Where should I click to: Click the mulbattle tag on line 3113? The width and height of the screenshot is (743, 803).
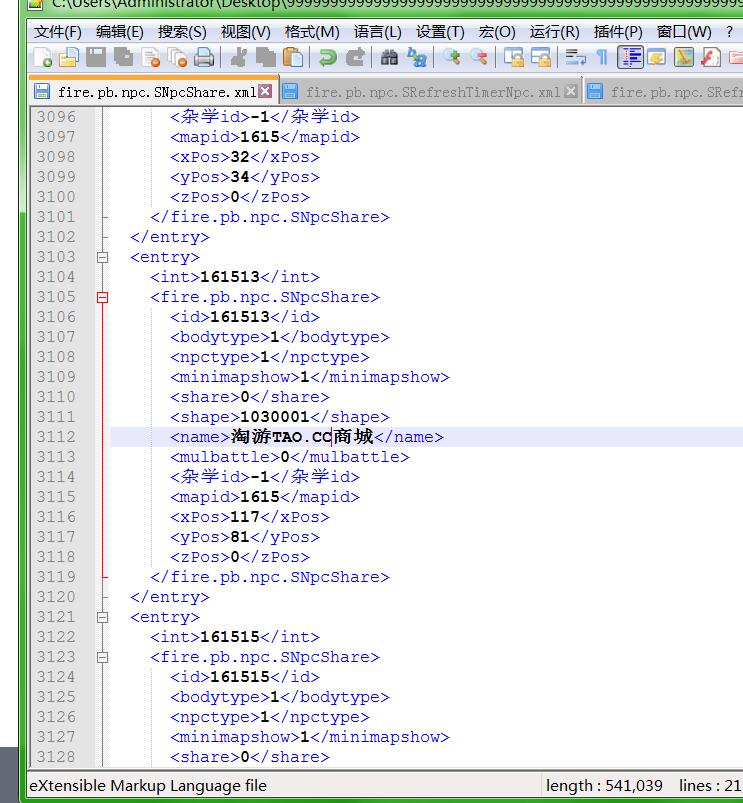[225, 457]
